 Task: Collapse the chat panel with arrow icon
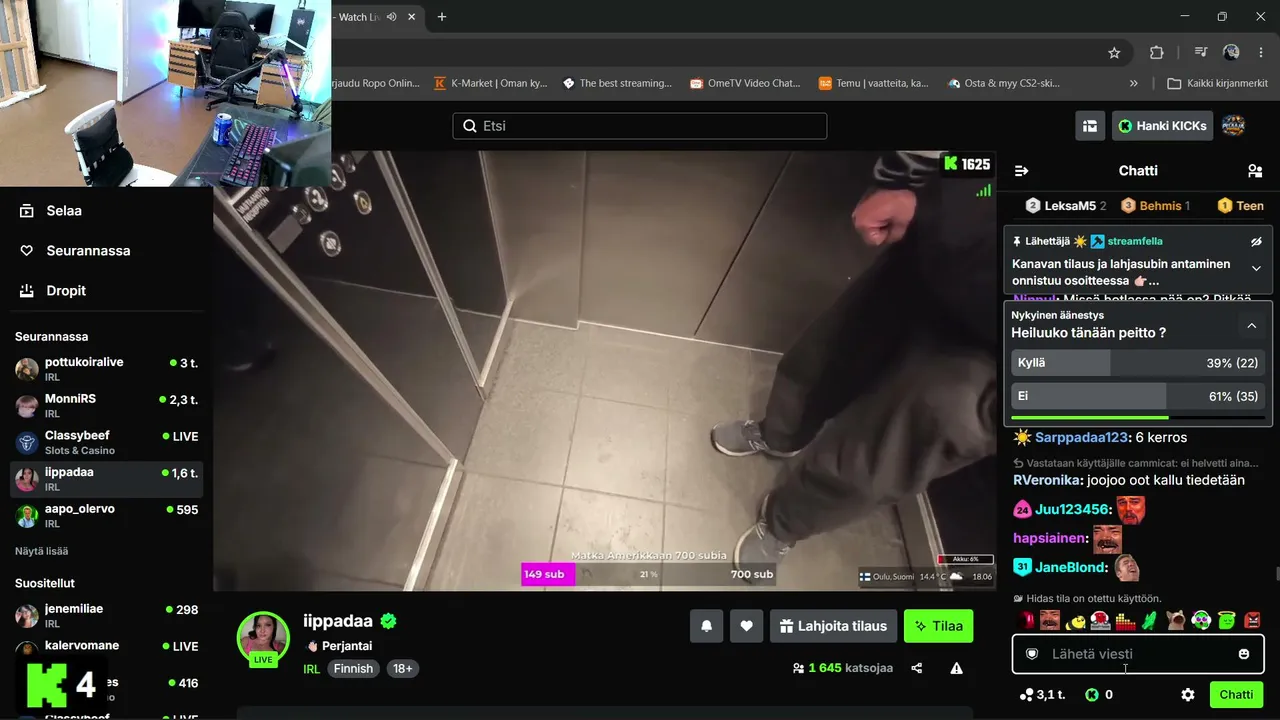[1021, 171]
